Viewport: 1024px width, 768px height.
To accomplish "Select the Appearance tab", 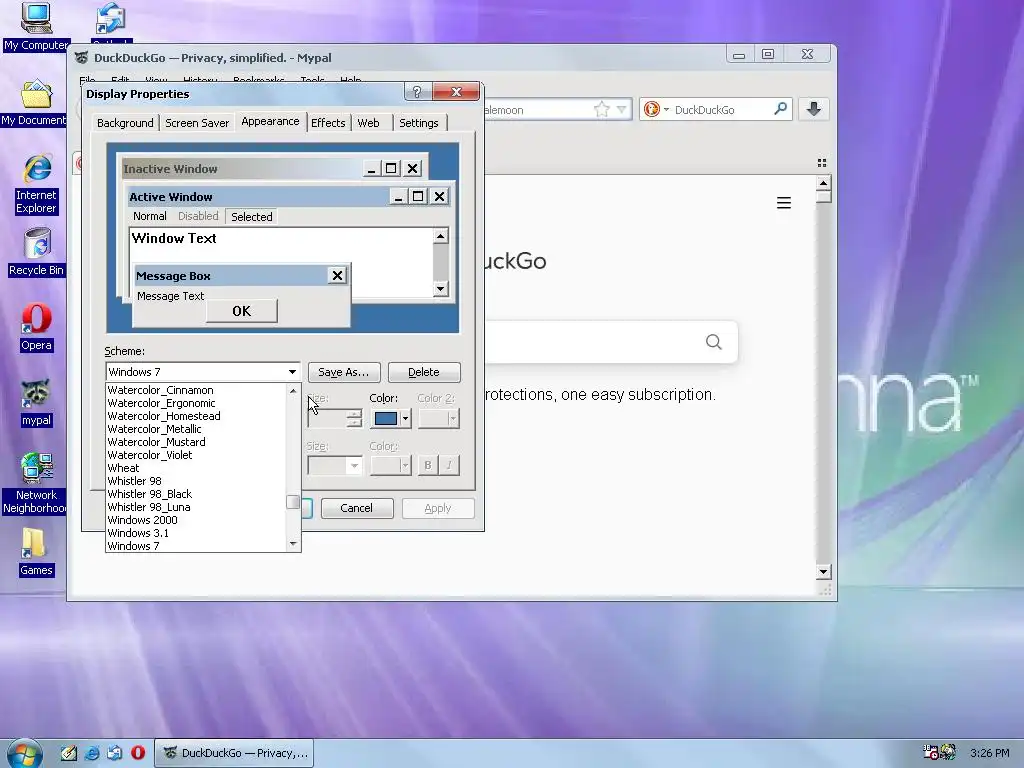I will coord(270,121).
